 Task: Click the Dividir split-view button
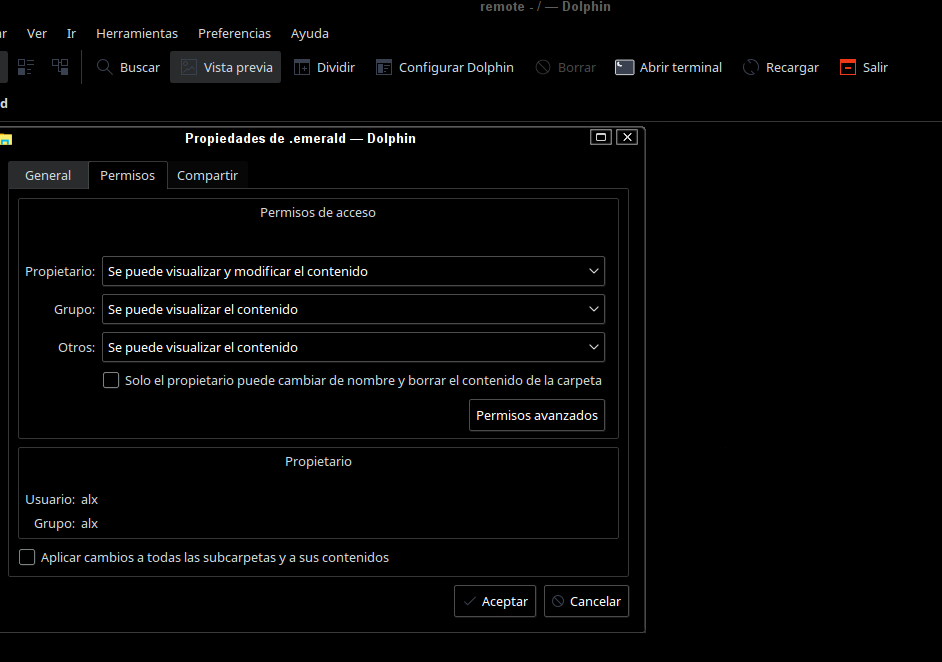[324, 67]
